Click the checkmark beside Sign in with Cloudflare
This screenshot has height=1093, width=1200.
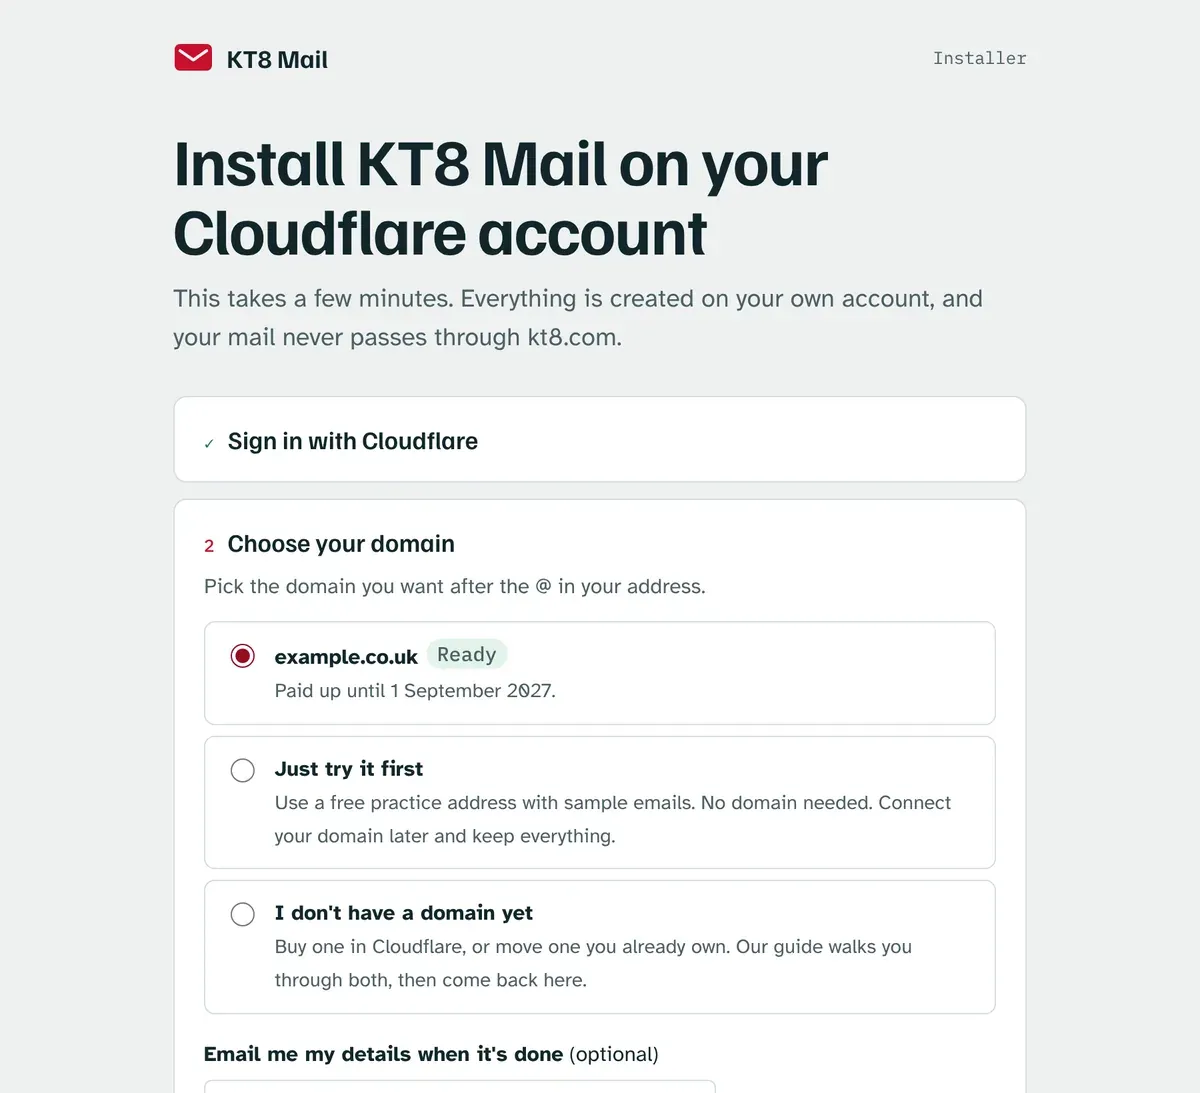coord(209,444)
